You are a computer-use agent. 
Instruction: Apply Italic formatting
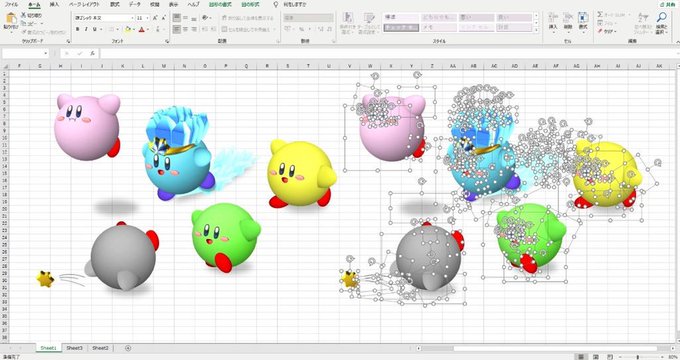click(86, 29)
